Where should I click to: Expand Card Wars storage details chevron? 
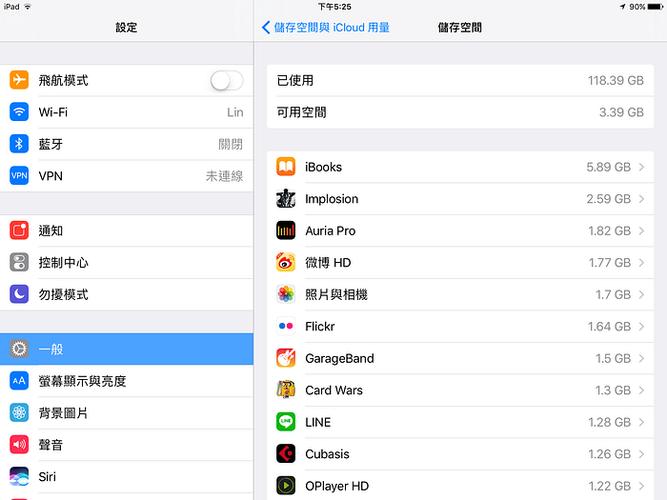[641, 390]
